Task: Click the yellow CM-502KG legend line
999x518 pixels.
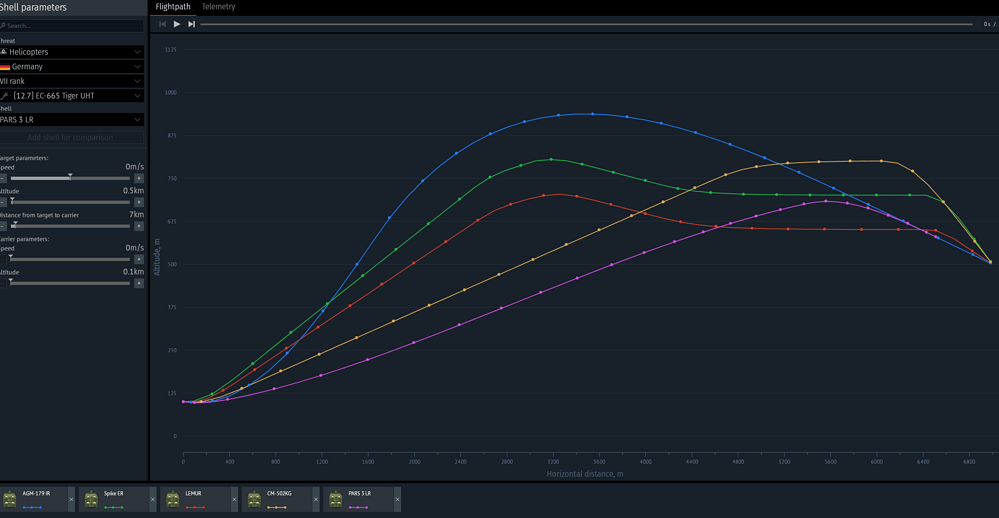Action: [x=277, y=508]
